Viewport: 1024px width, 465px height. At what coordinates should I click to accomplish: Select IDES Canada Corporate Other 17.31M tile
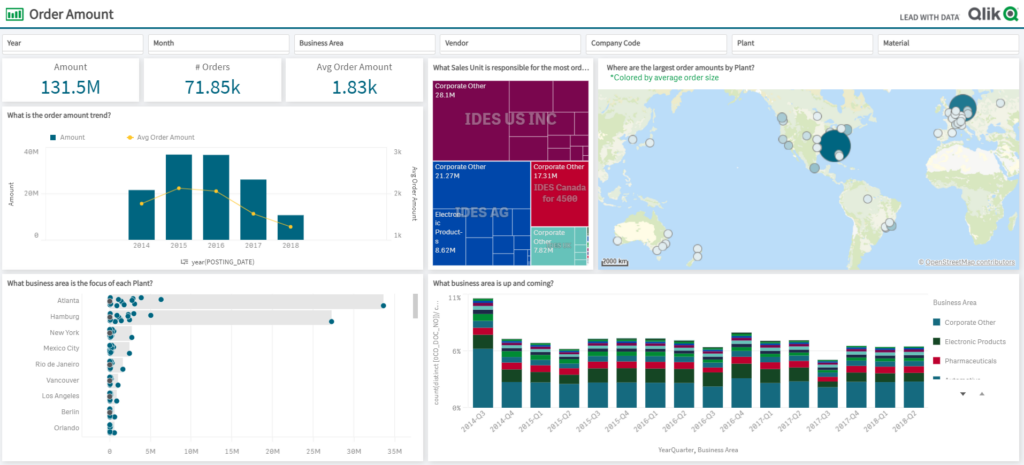tap(560, 194)
